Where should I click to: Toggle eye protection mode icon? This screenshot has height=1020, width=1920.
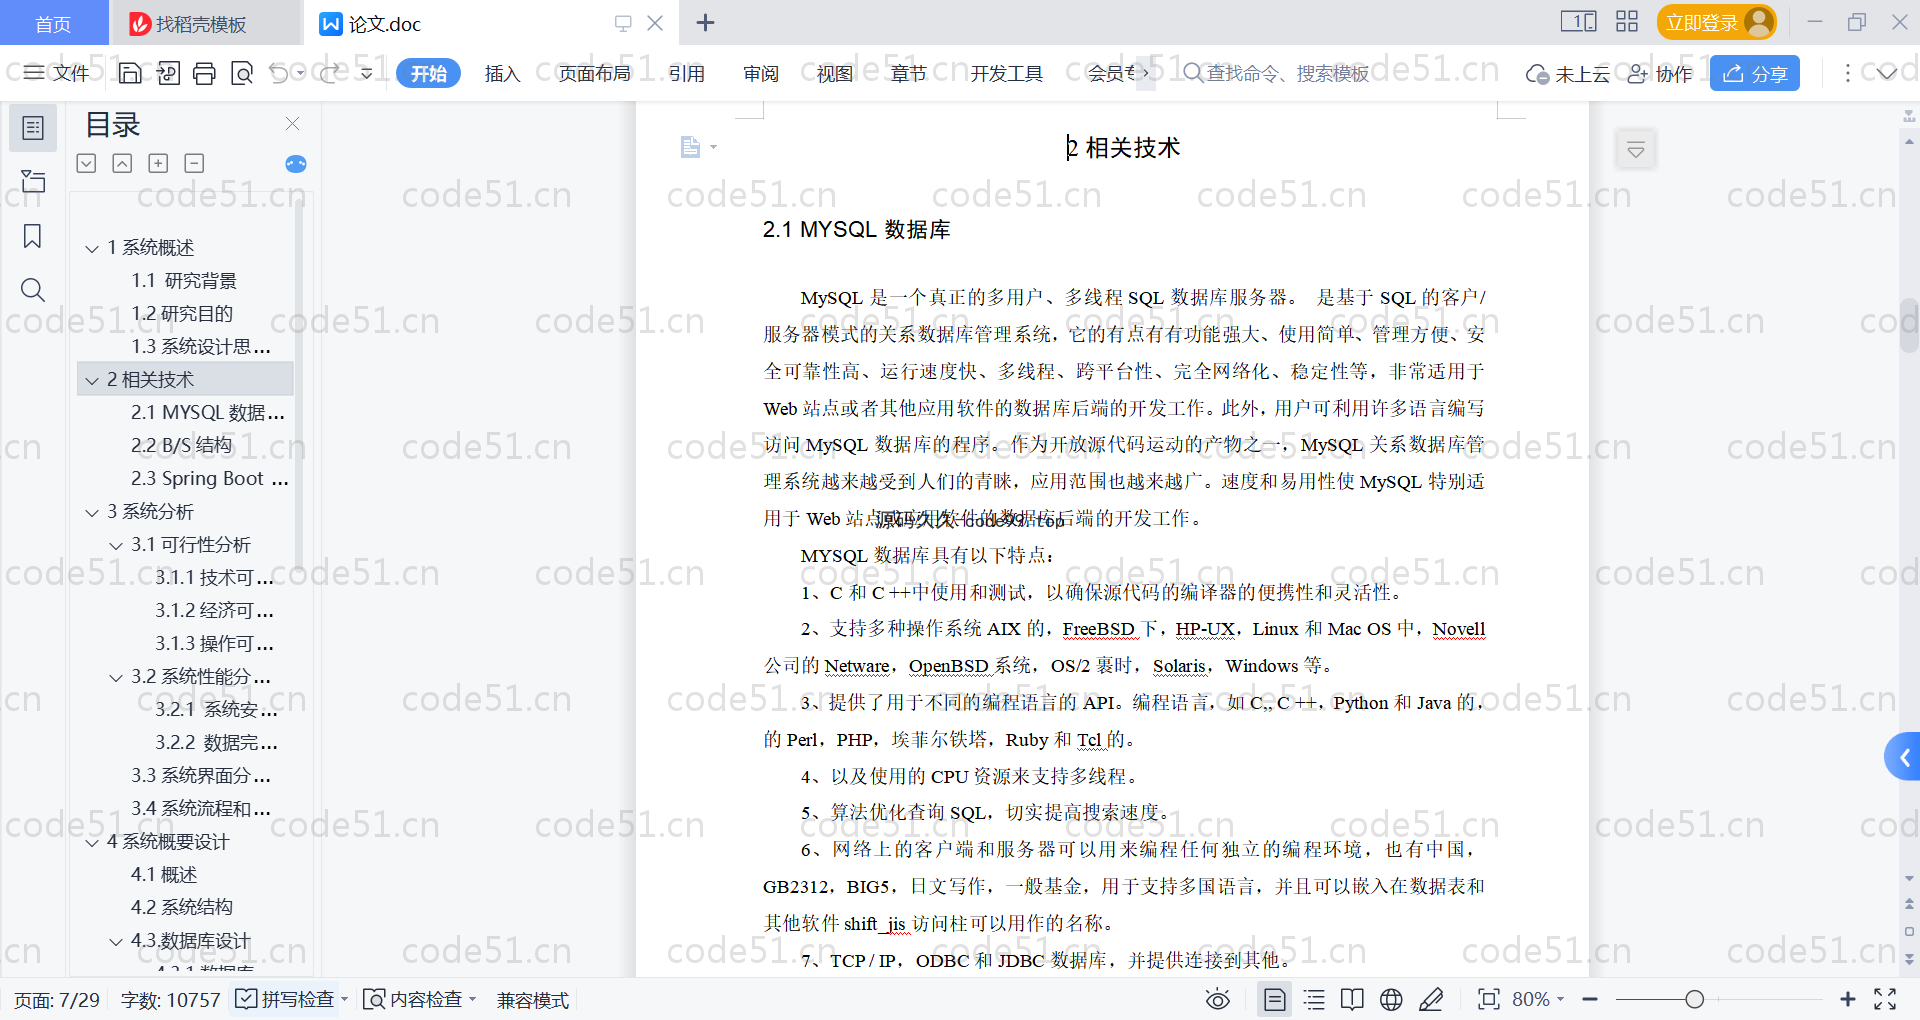coord(1217,999)
